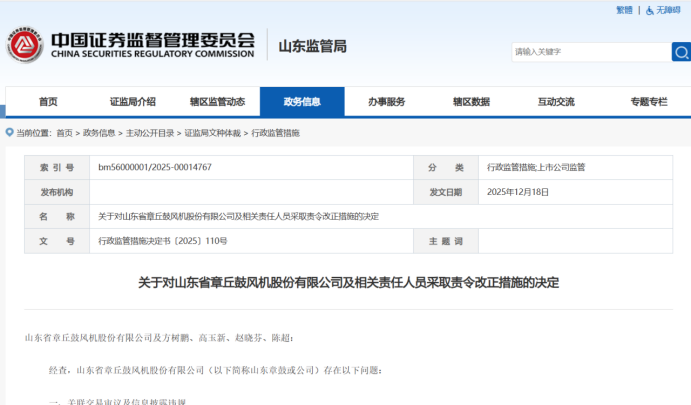
Task: Click the 山东监管局 bureau title
Action: [x=312, y=46]
